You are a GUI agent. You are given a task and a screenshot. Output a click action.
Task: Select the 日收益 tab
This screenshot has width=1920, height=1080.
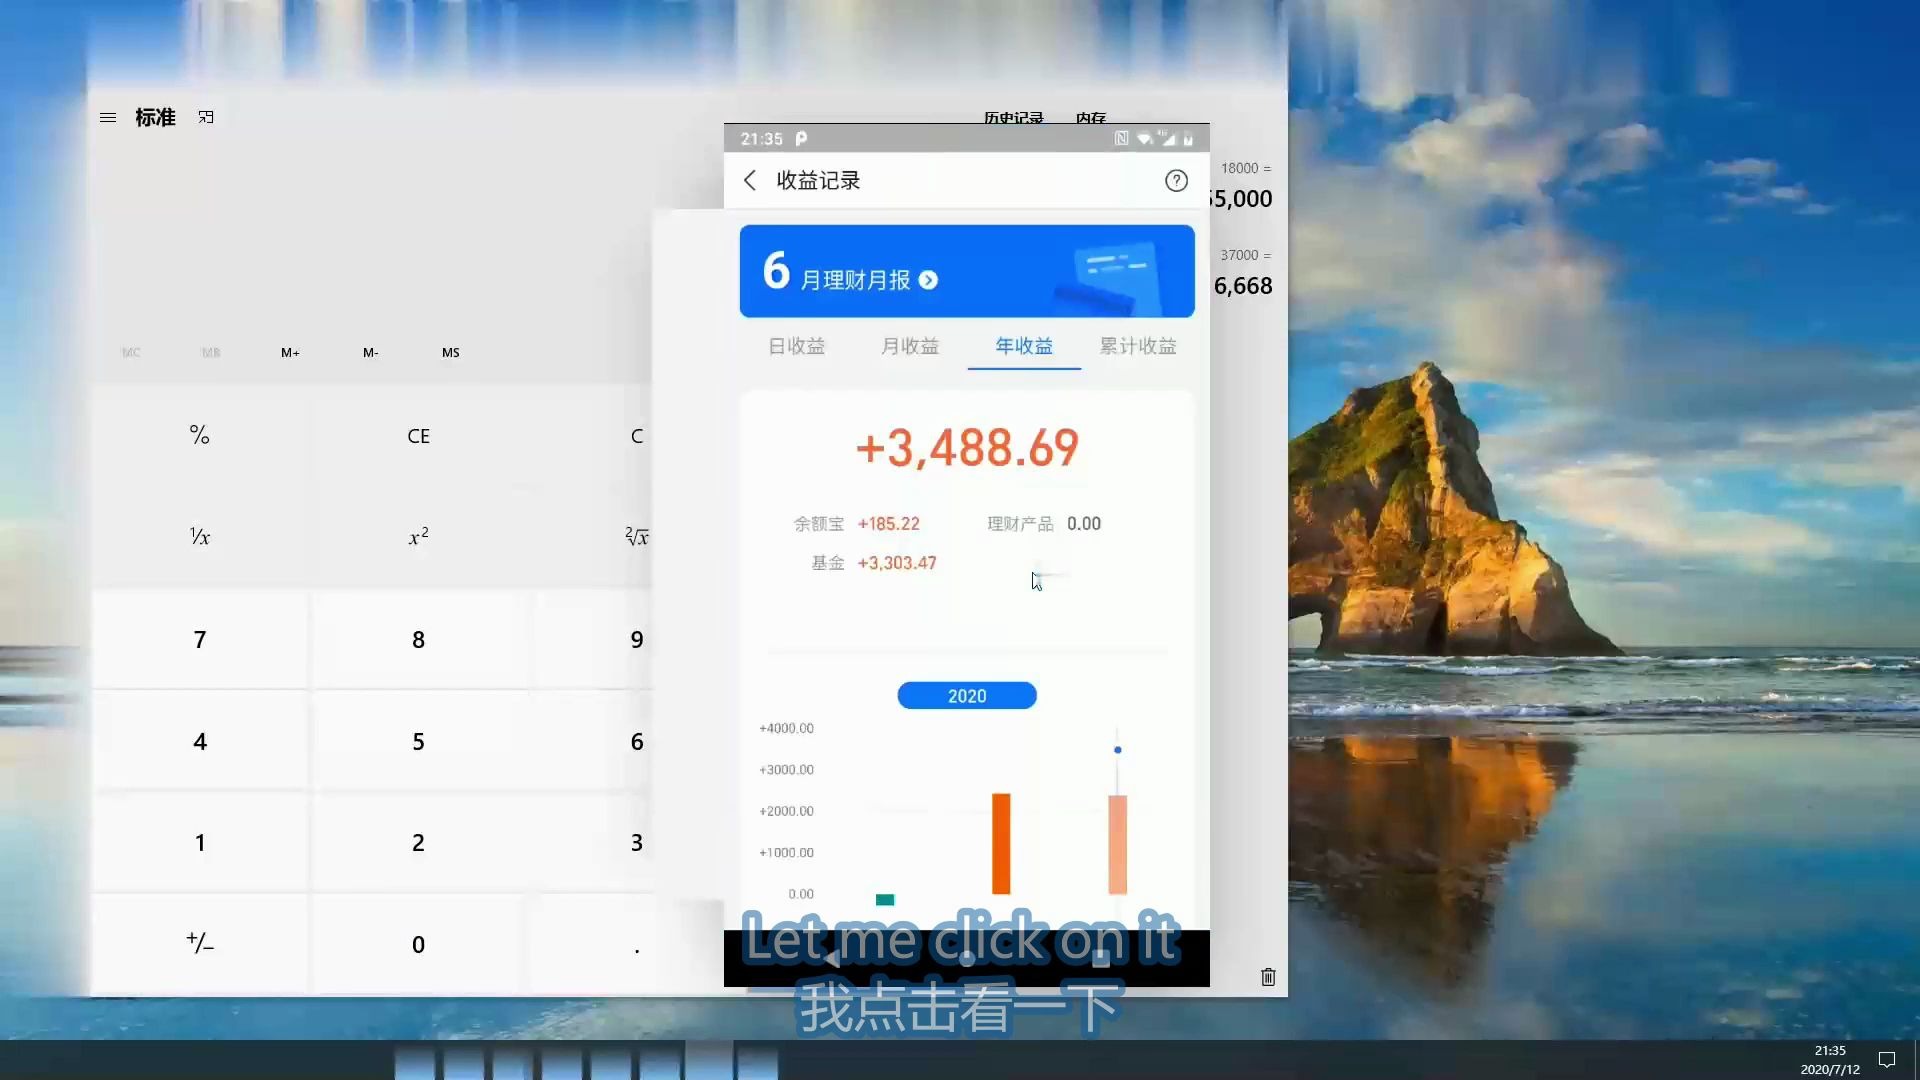click(x=796, y=345)
